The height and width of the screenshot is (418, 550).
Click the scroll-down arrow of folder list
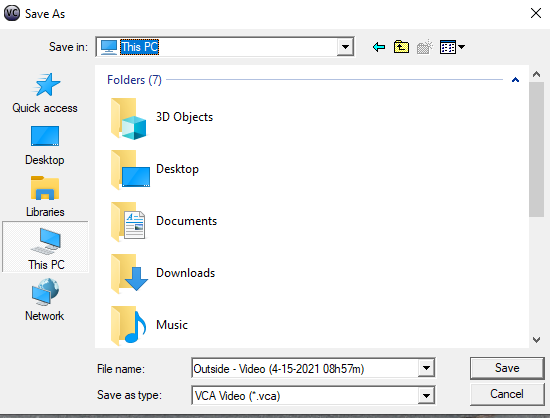(536, 339)
